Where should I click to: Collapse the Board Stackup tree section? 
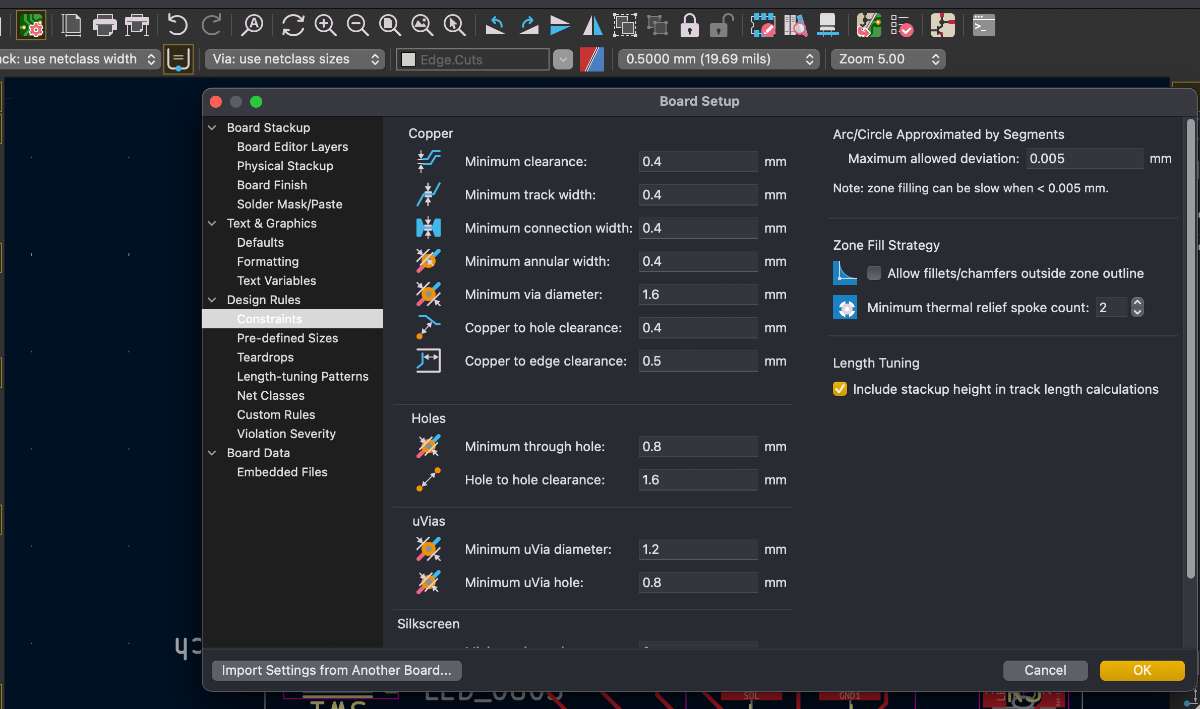(212, 128)
